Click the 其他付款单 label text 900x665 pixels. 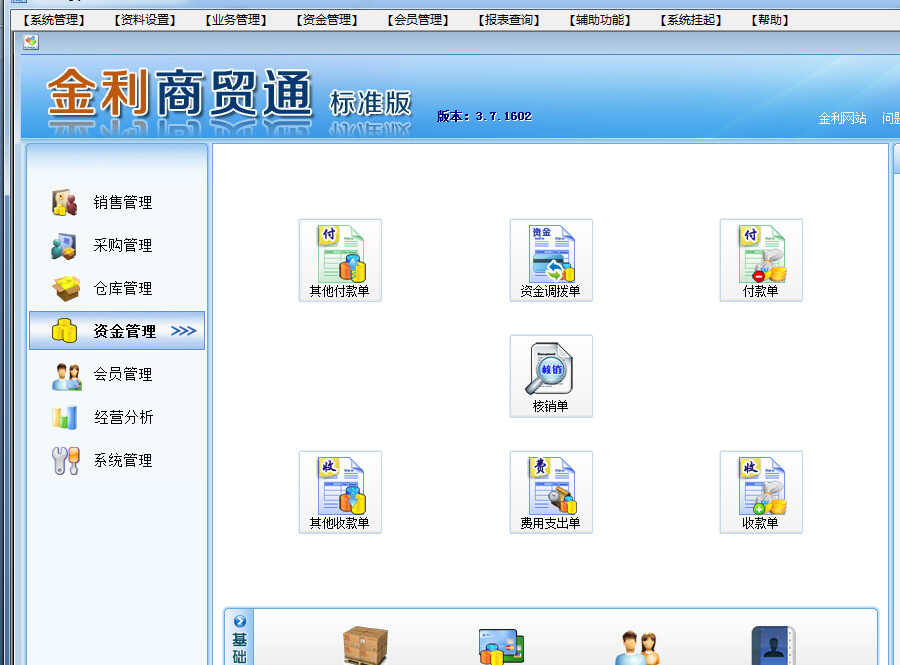[339, 291]
